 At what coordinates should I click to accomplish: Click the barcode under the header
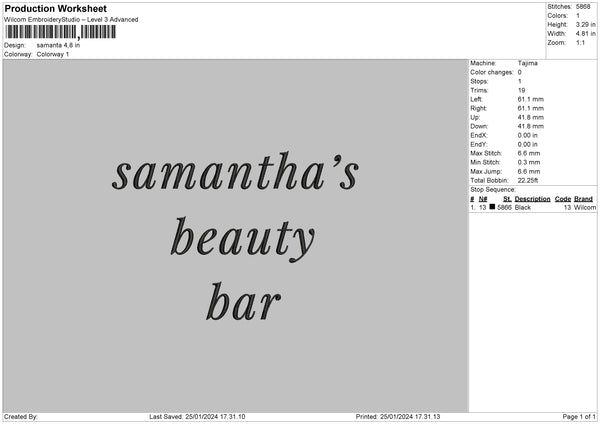[x=61, y=32]
